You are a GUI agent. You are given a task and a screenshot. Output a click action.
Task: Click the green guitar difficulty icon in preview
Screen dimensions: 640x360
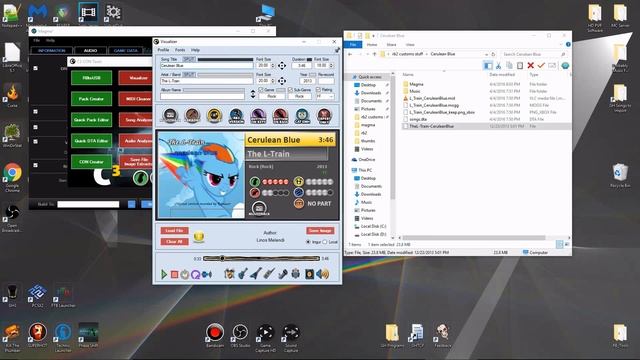point(255,182)
